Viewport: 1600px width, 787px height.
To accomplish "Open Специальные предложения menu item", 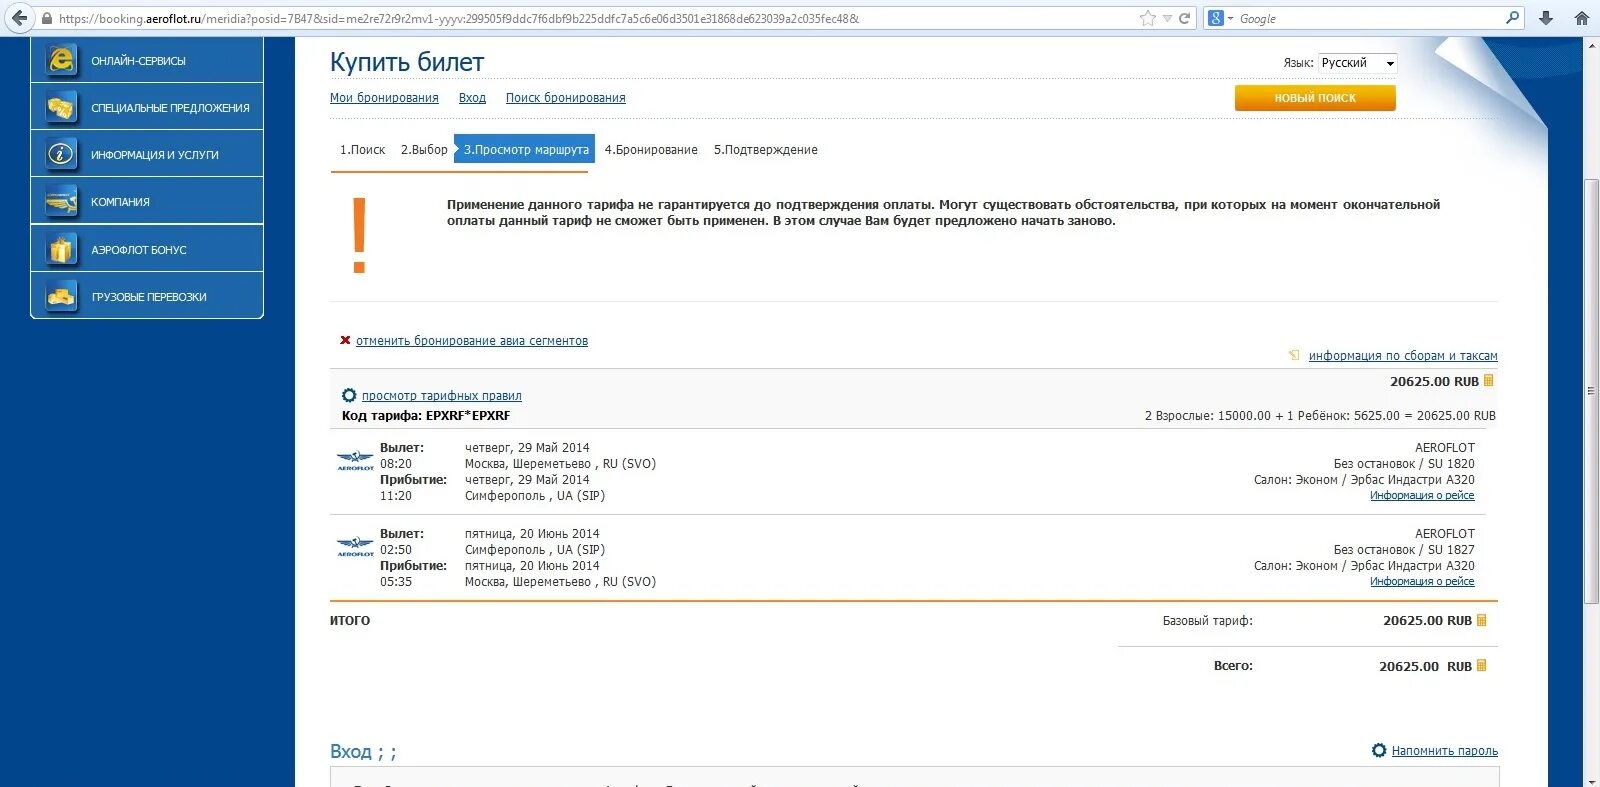I will (x=147, y=107).
